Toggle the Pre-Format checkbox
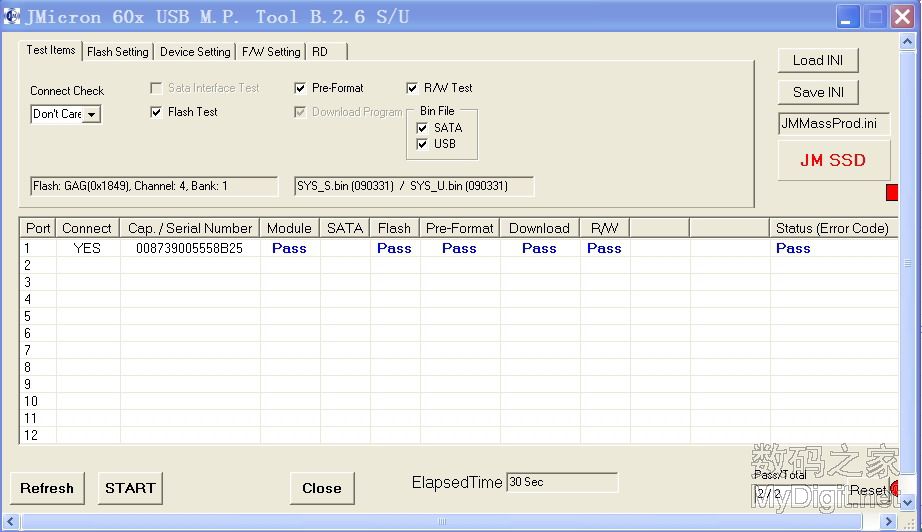Screen dimensions: 922x532 pos(300,88)
